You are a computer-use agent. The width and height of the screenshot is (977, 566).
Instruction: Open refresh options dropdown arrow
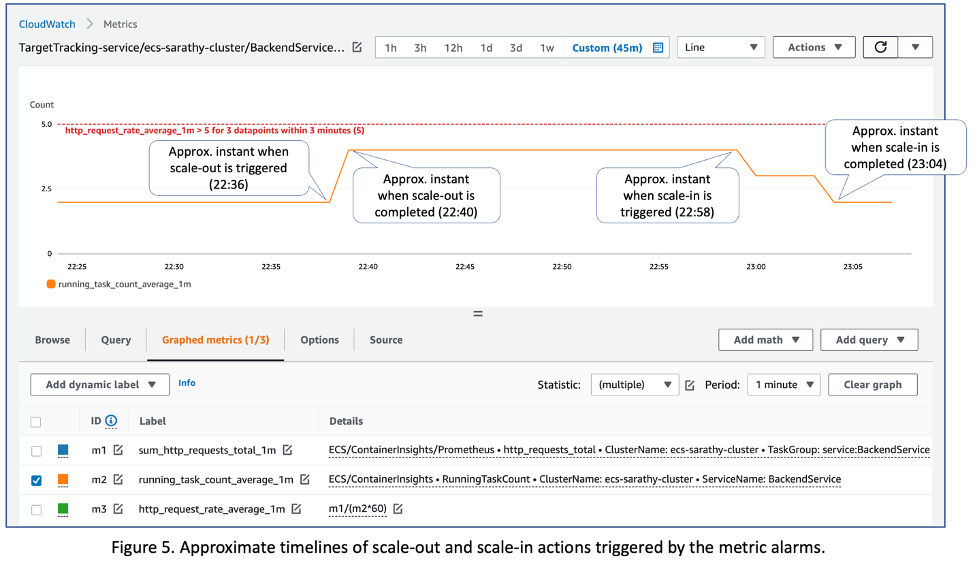tap(915, 47)
